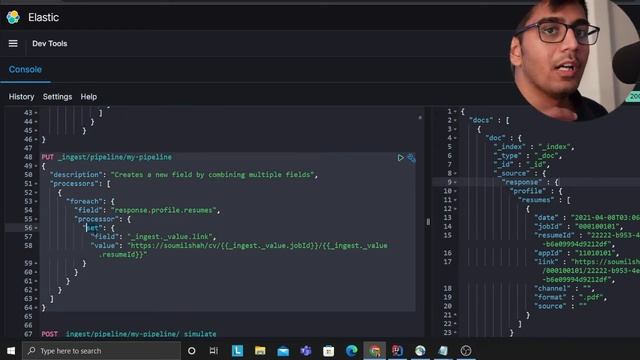Click the Elastic home title
This screenshot has width=640, height=360.
coord(44,17)
